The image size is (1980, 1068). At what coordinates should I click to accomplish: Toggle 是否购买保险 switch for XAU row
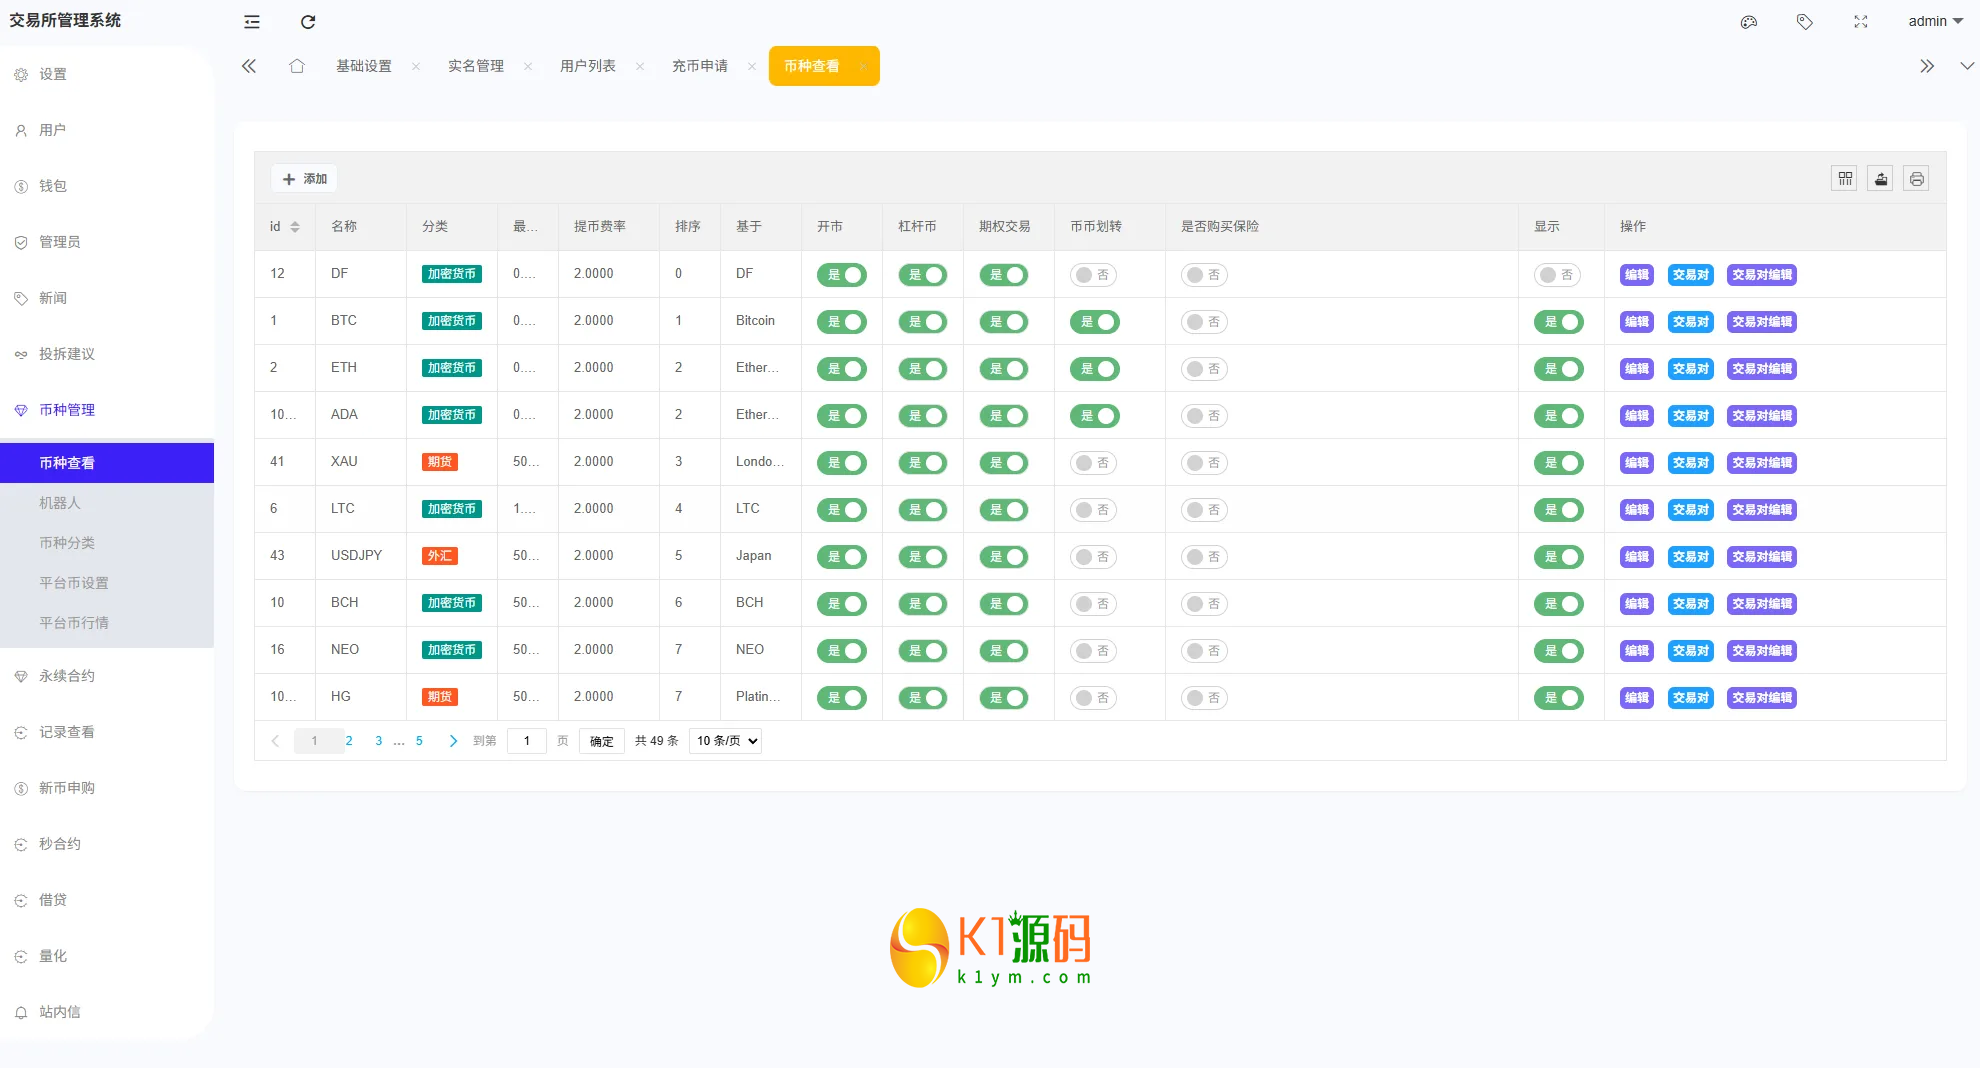click(1205, 463)
